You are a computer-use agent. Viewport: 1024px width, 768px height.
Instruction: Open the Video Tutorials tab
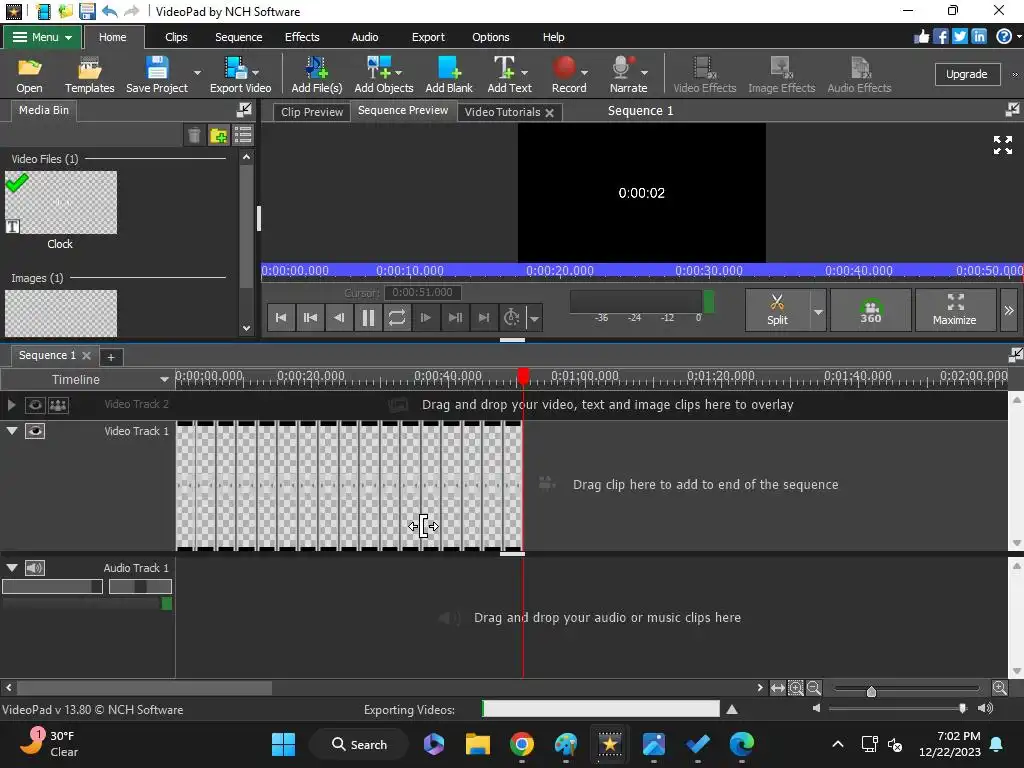click(x=502, y=112)
